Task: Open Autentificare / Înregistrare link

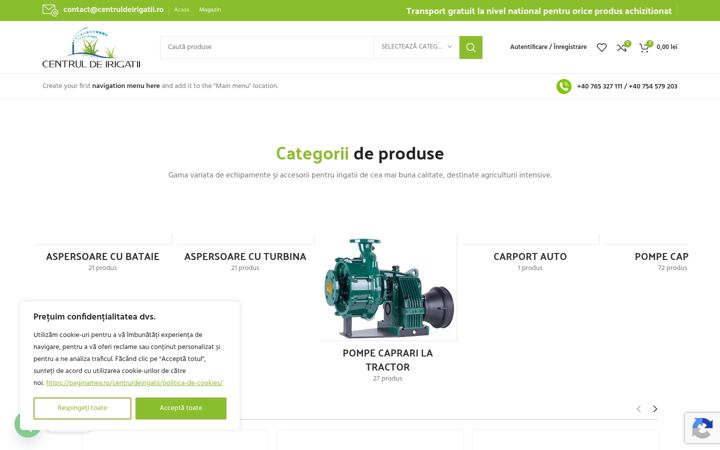Action: coord(548,47)
